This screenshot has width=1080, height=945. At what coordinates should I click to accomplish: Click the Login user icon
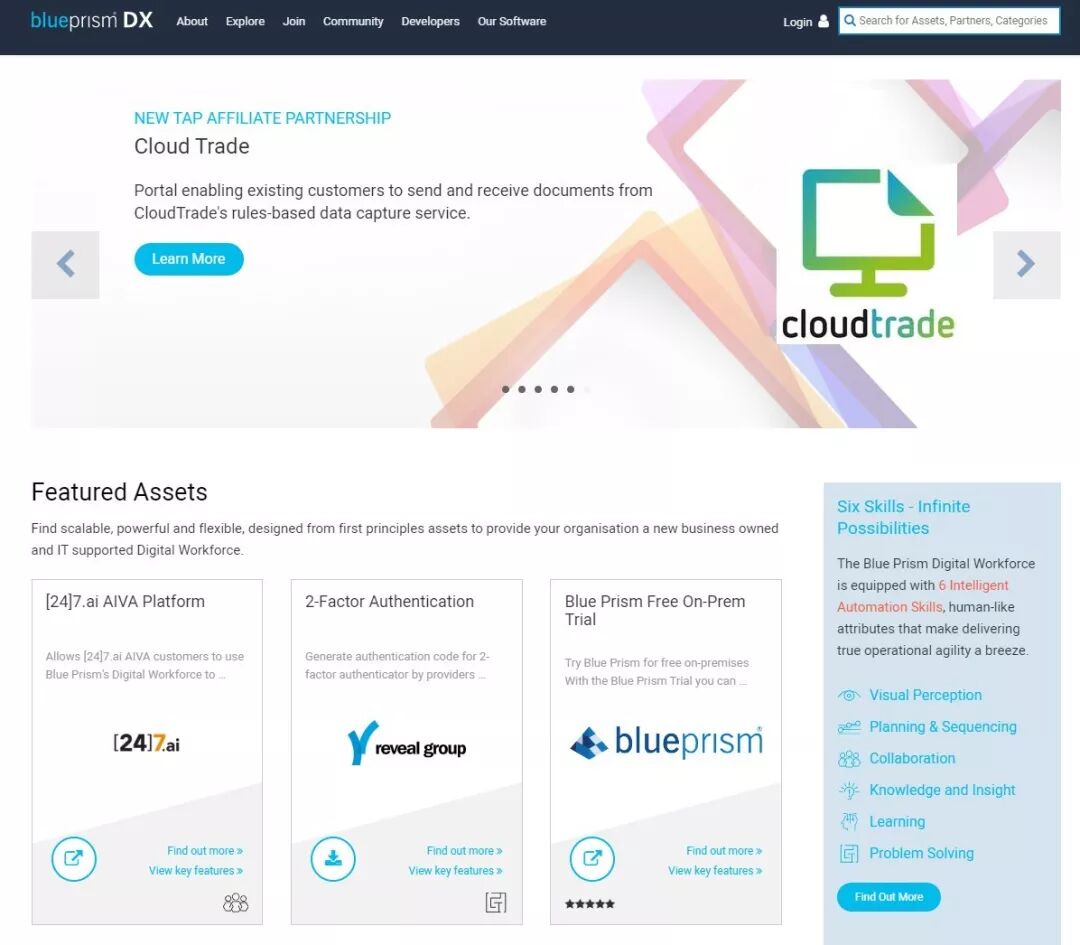823,21
